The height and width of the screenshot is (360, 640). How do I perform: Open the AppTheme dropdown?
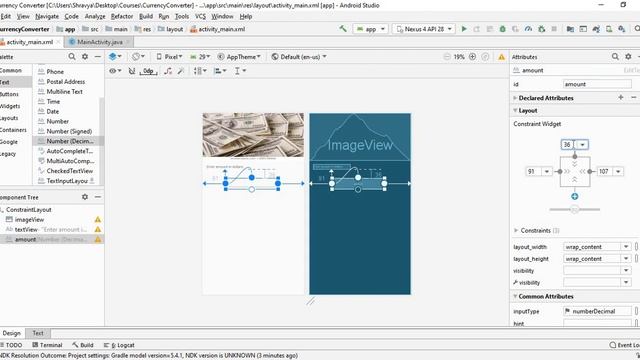click(x=239, y=57)
